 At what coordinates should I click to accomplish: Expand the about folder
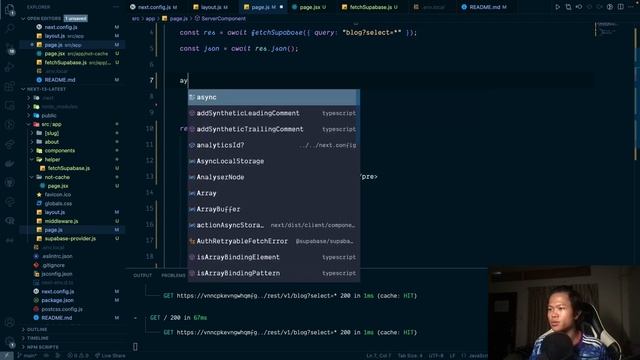coord(51,142)
